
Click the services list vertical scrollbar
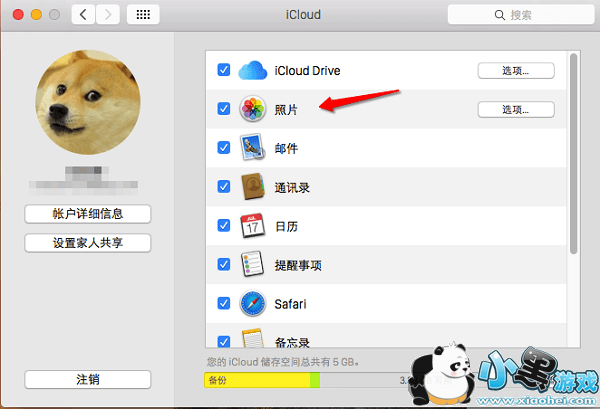[573, 153]
